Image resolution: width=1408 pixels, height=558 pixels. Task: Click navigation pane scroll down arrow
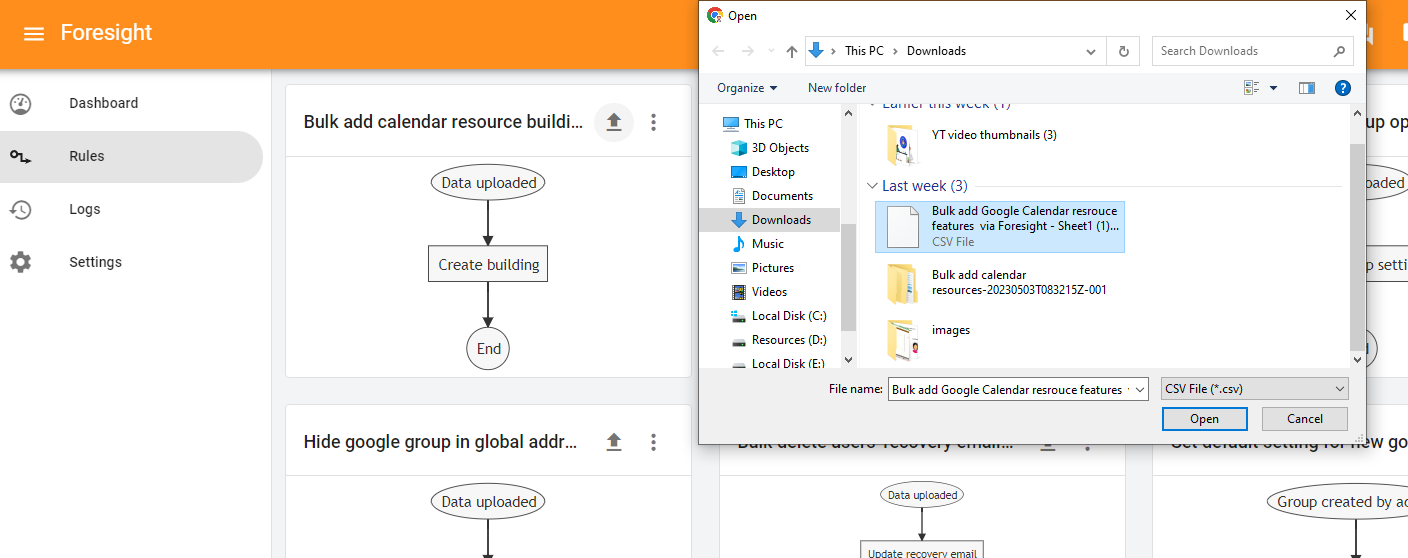tap(848, 360)
